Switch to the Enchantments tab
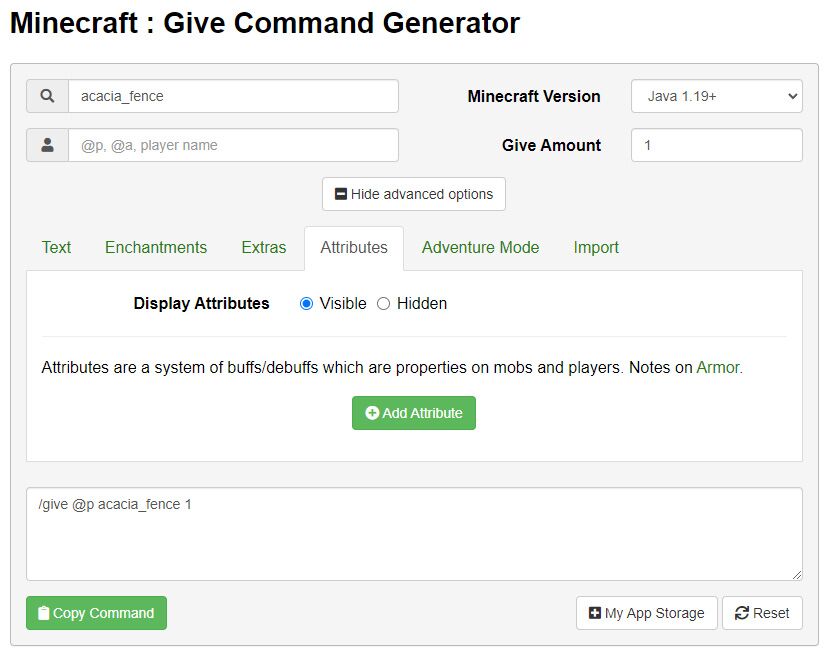 click(156, 248)
